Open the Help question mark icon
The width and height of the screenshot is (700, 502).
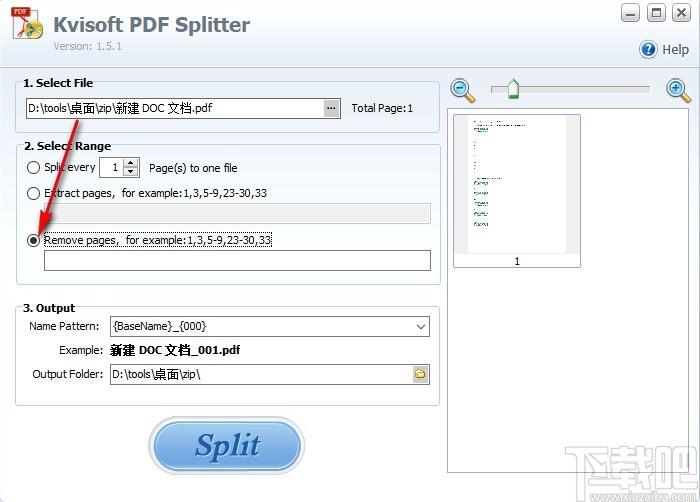point(648,49)
